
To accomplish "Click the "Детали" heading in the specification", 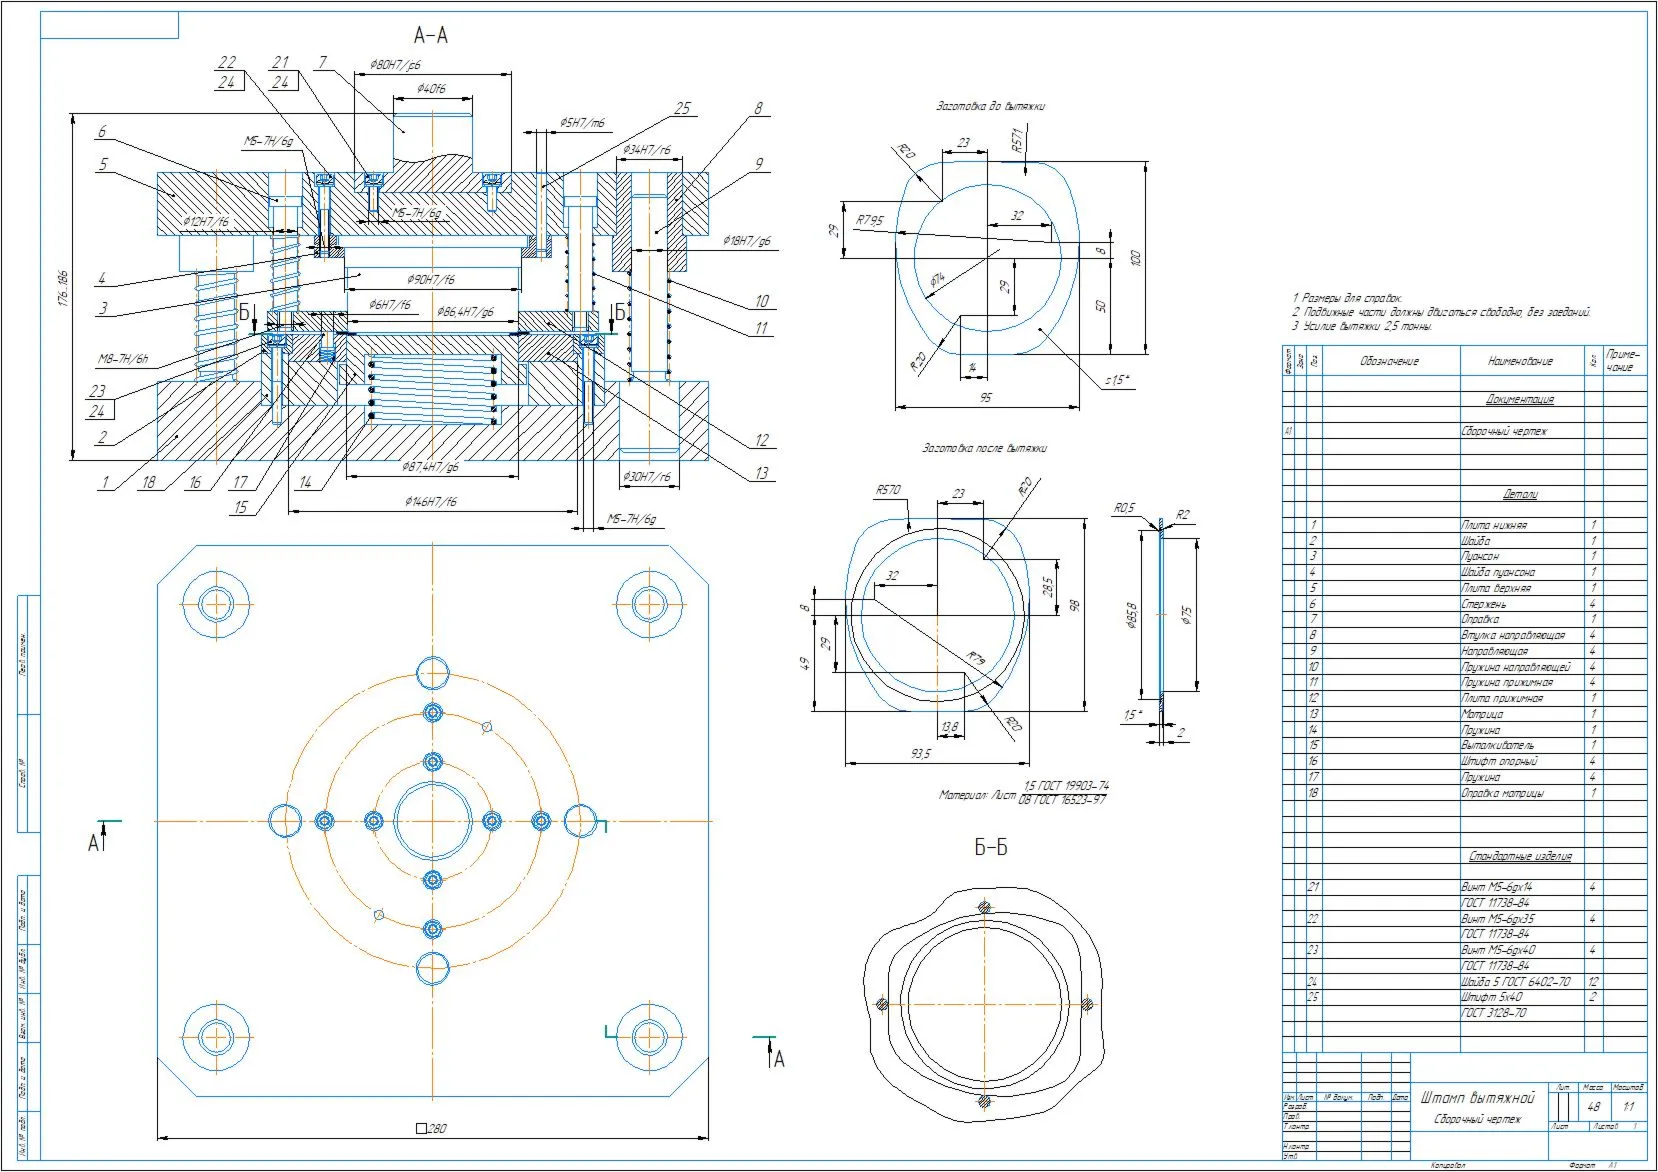I will click(x=1520, y=494).
